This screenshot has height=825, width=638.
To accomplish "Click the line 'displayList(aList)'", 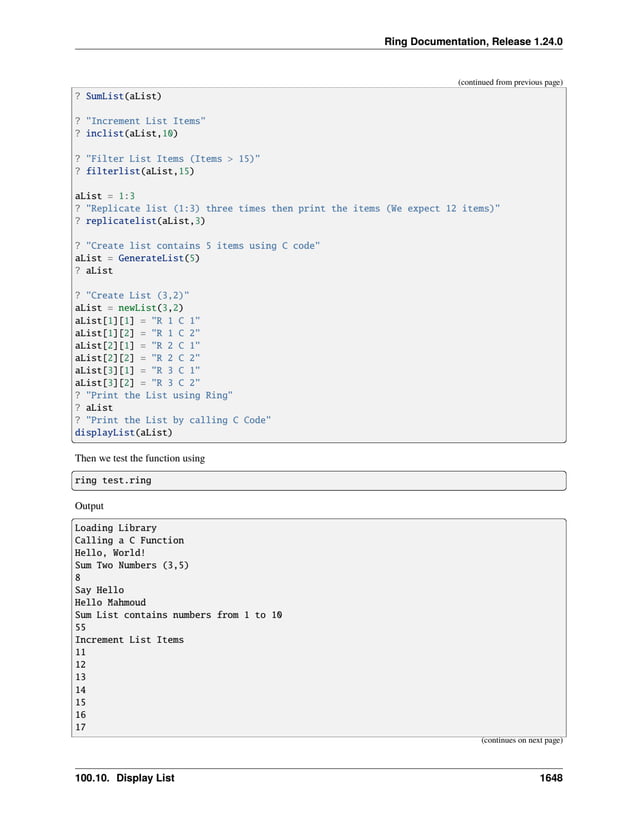I will 124,432.
